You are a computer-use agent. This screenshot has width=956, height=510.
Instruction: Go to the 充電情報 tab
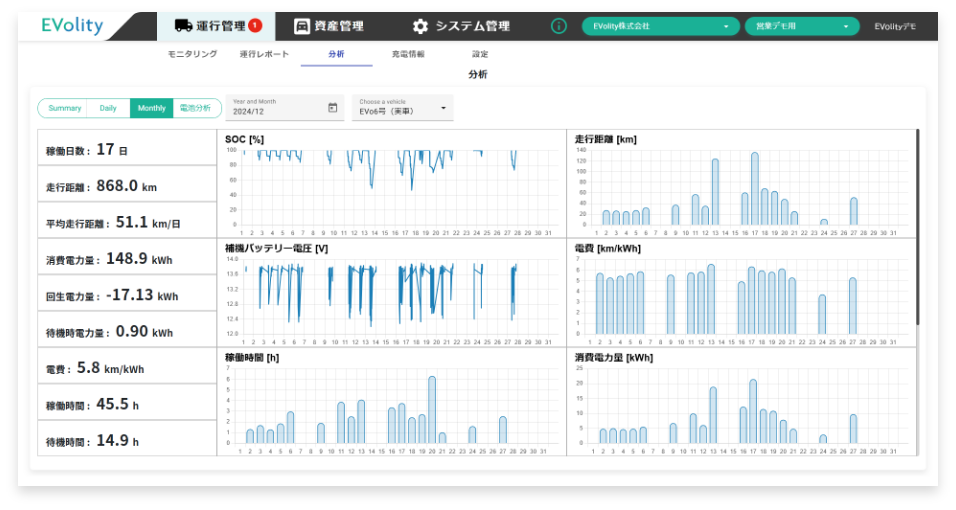coord(408,54)
